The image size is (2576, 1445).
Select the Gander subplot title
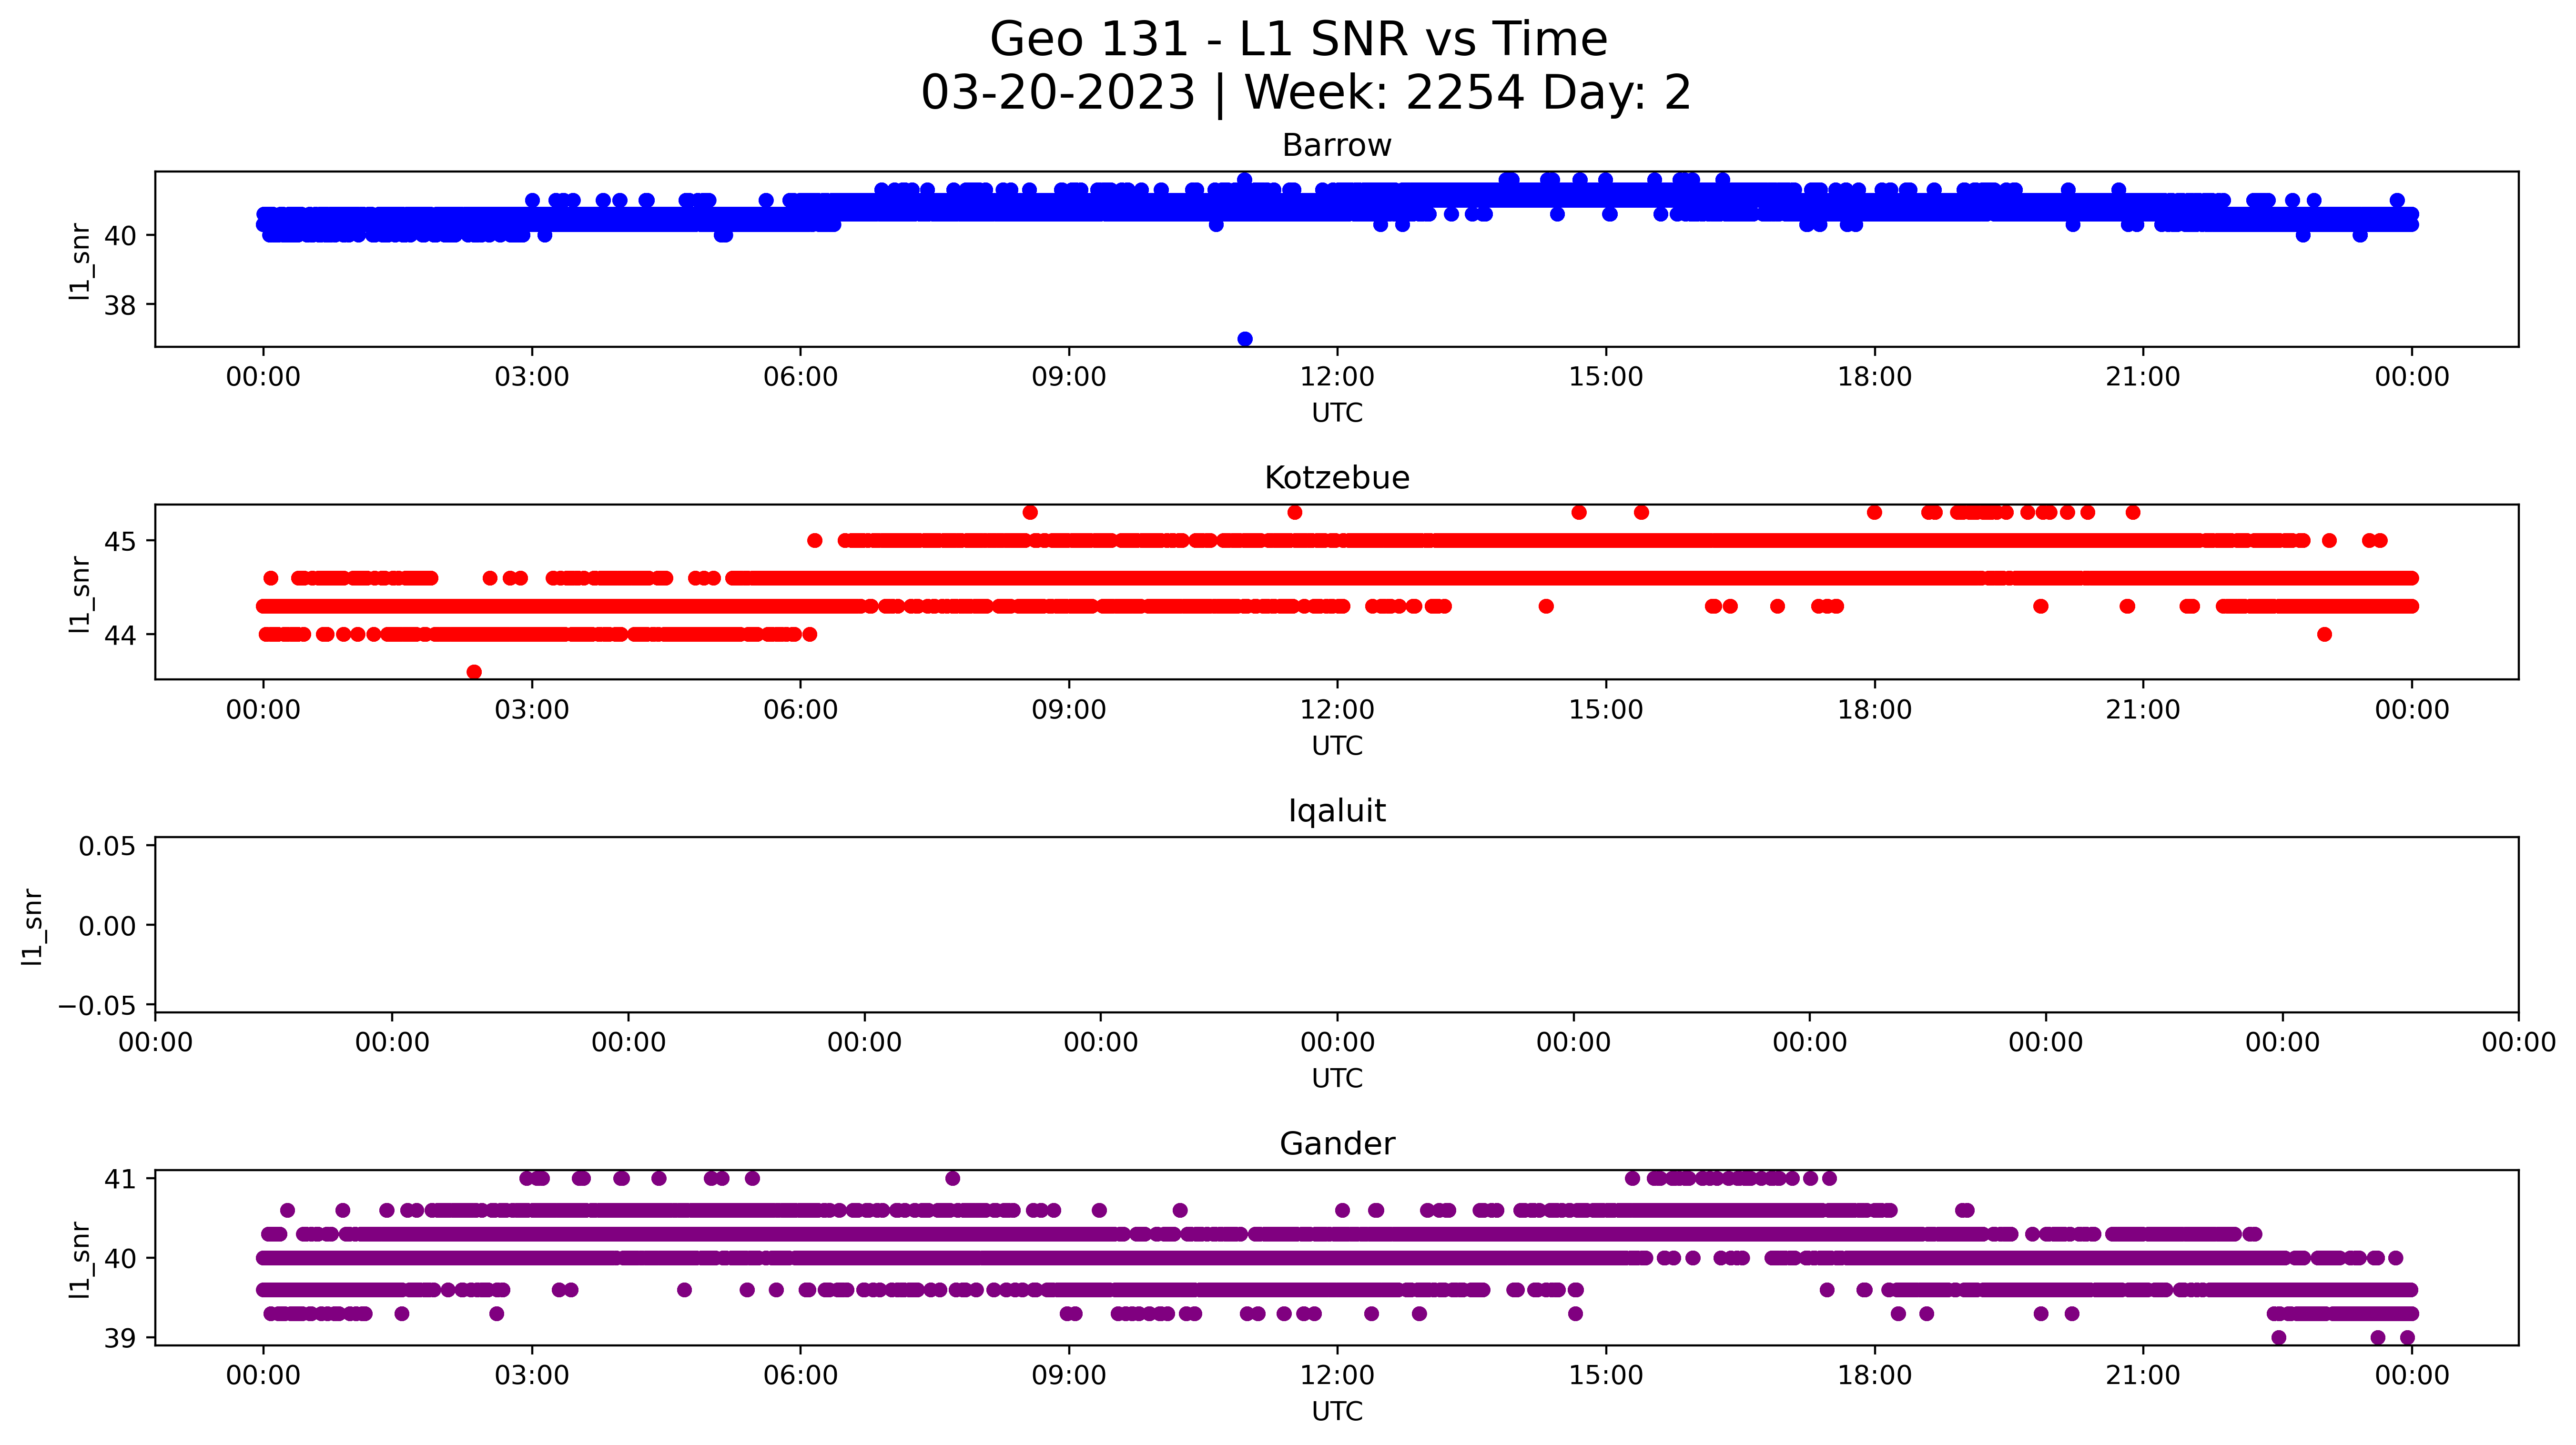point(1337,1144)
